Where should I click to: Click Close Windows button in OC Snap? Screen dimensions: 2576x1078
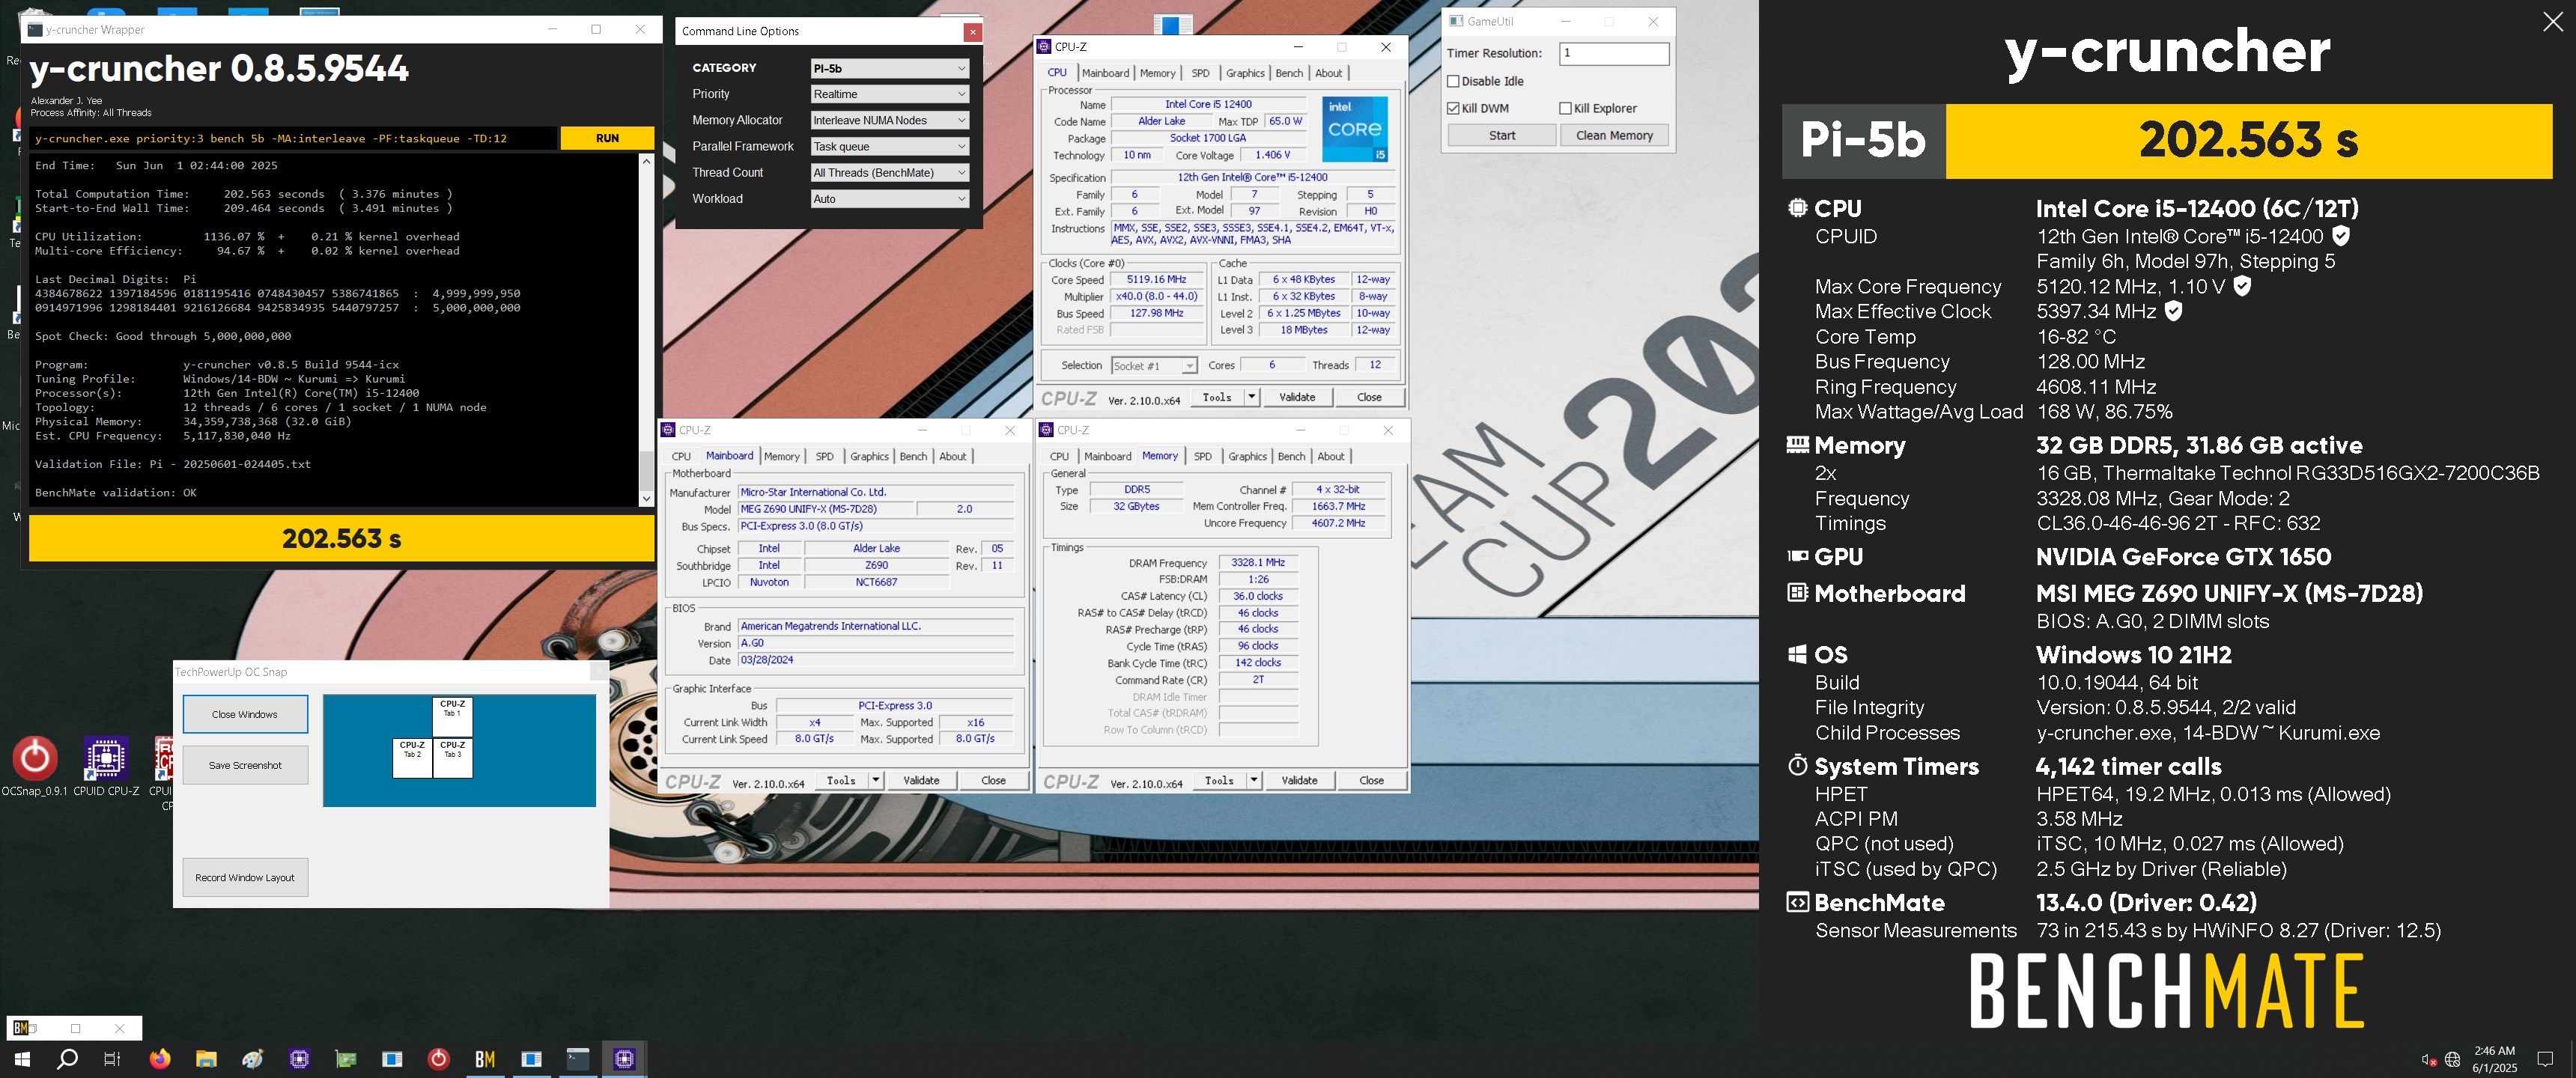click(245, 714)
